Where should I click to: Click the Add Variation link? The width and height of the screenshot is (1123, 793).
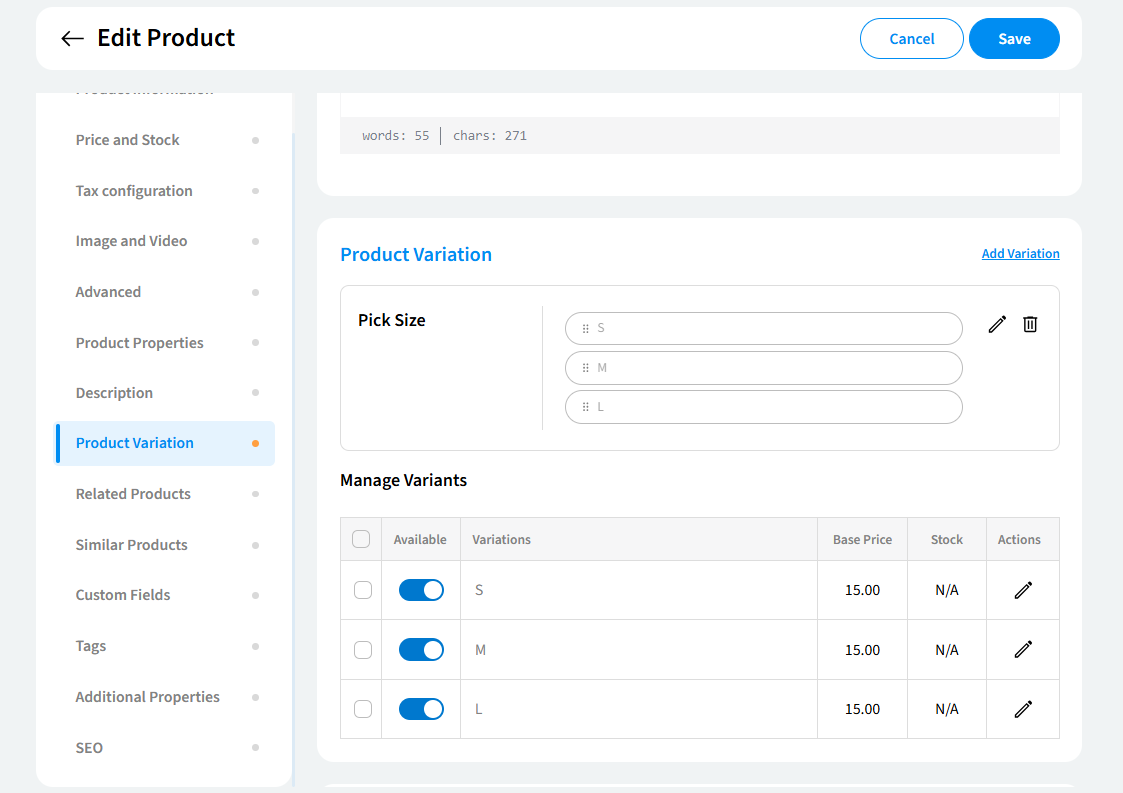pos(1020,254)
